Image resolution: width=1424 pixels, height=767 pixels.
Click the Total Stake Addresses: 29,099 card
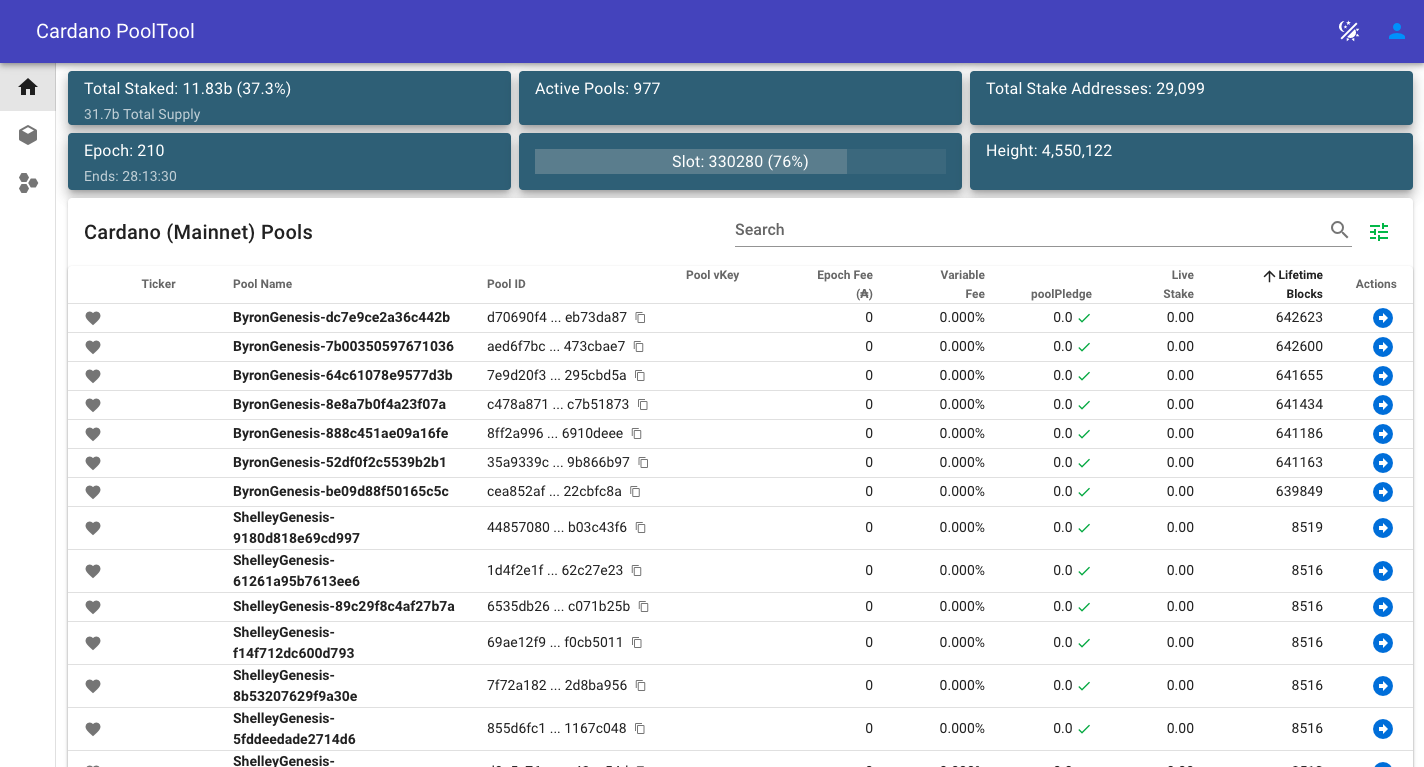(x=1191, y=99)
